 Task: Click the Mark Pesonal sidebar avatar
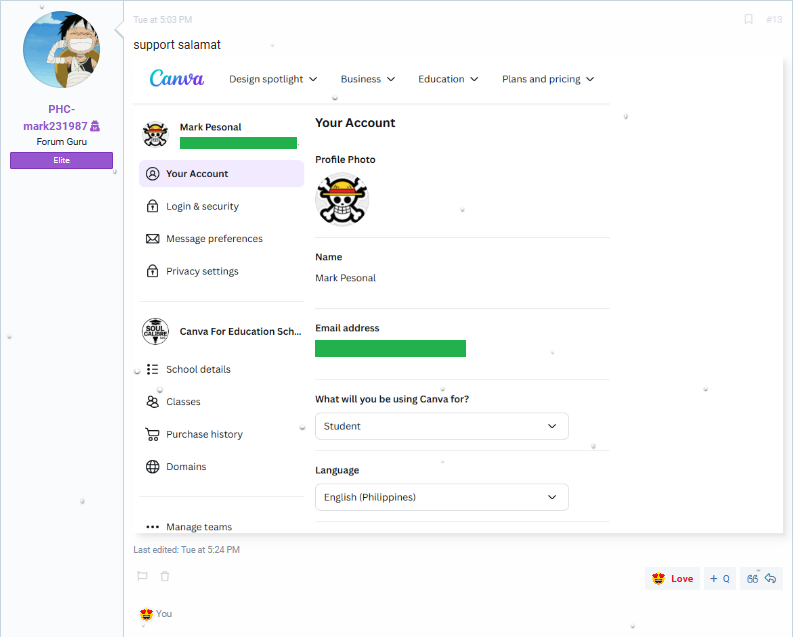155,135
